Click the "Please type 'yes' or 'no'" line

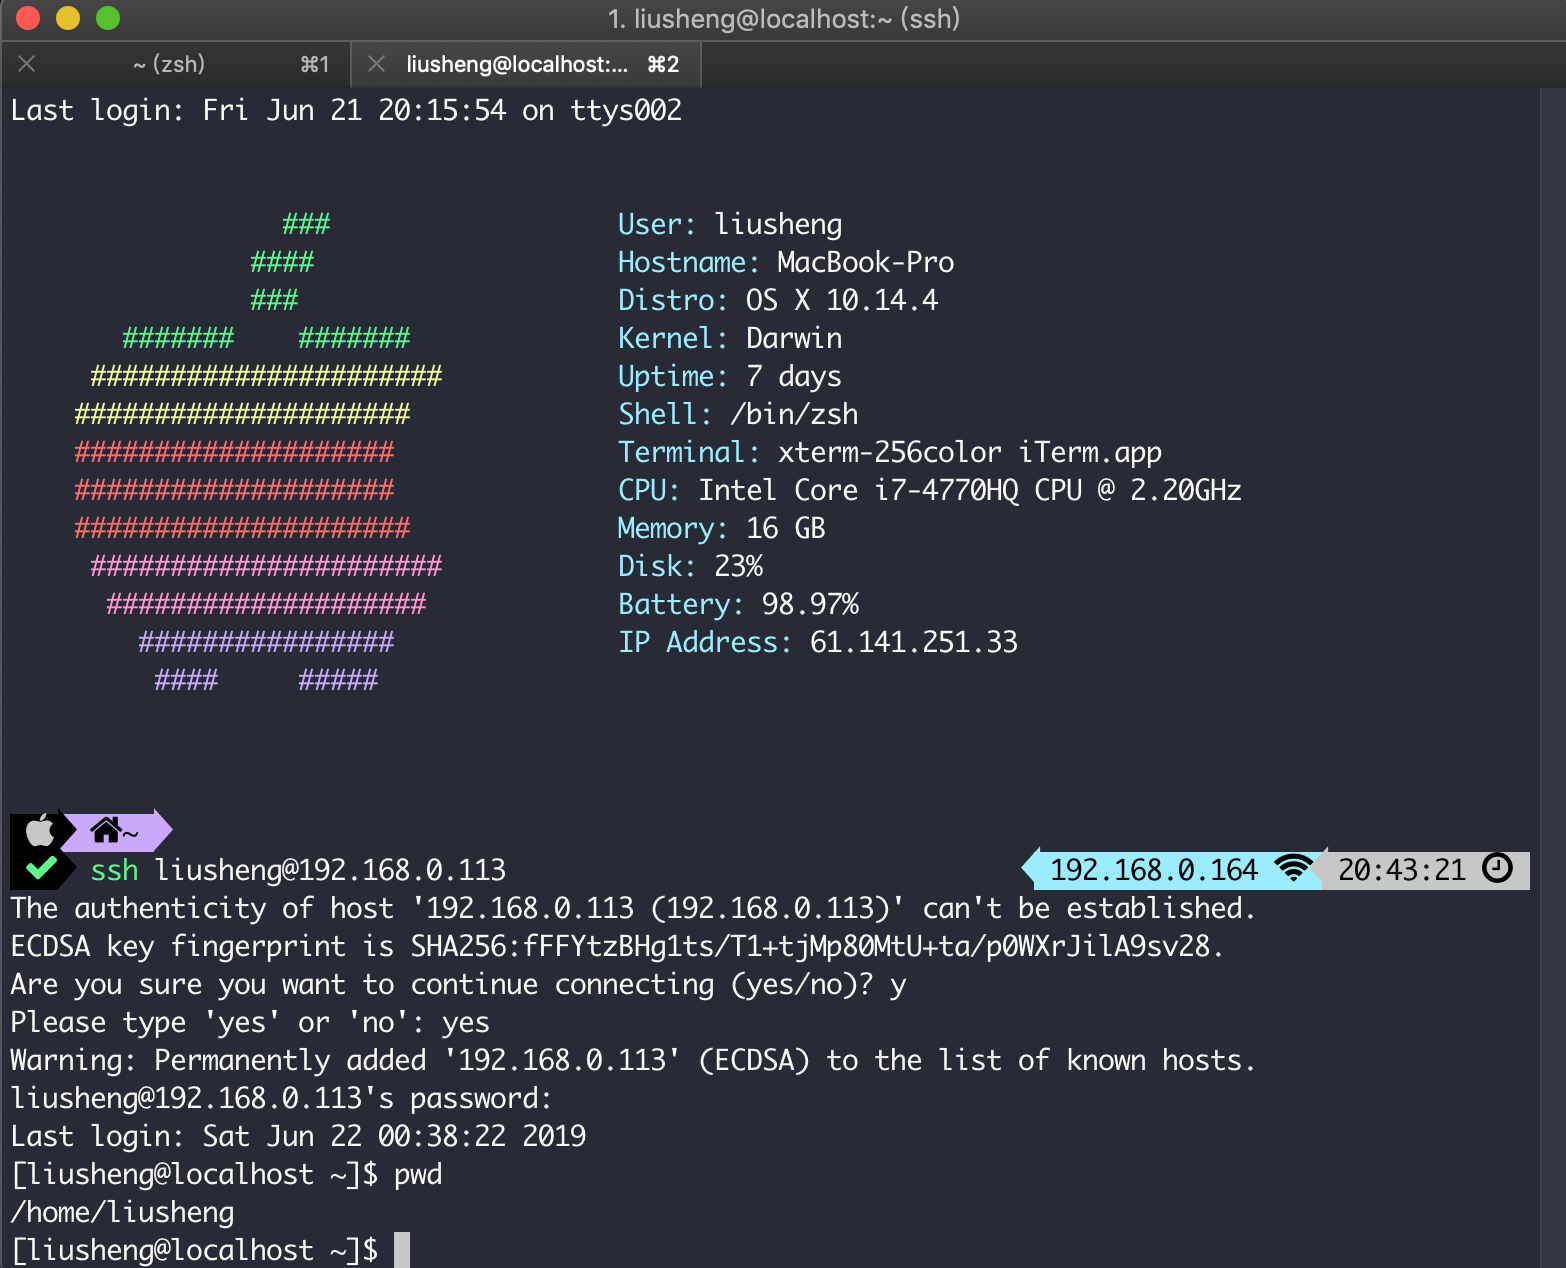click(250, 1022)
